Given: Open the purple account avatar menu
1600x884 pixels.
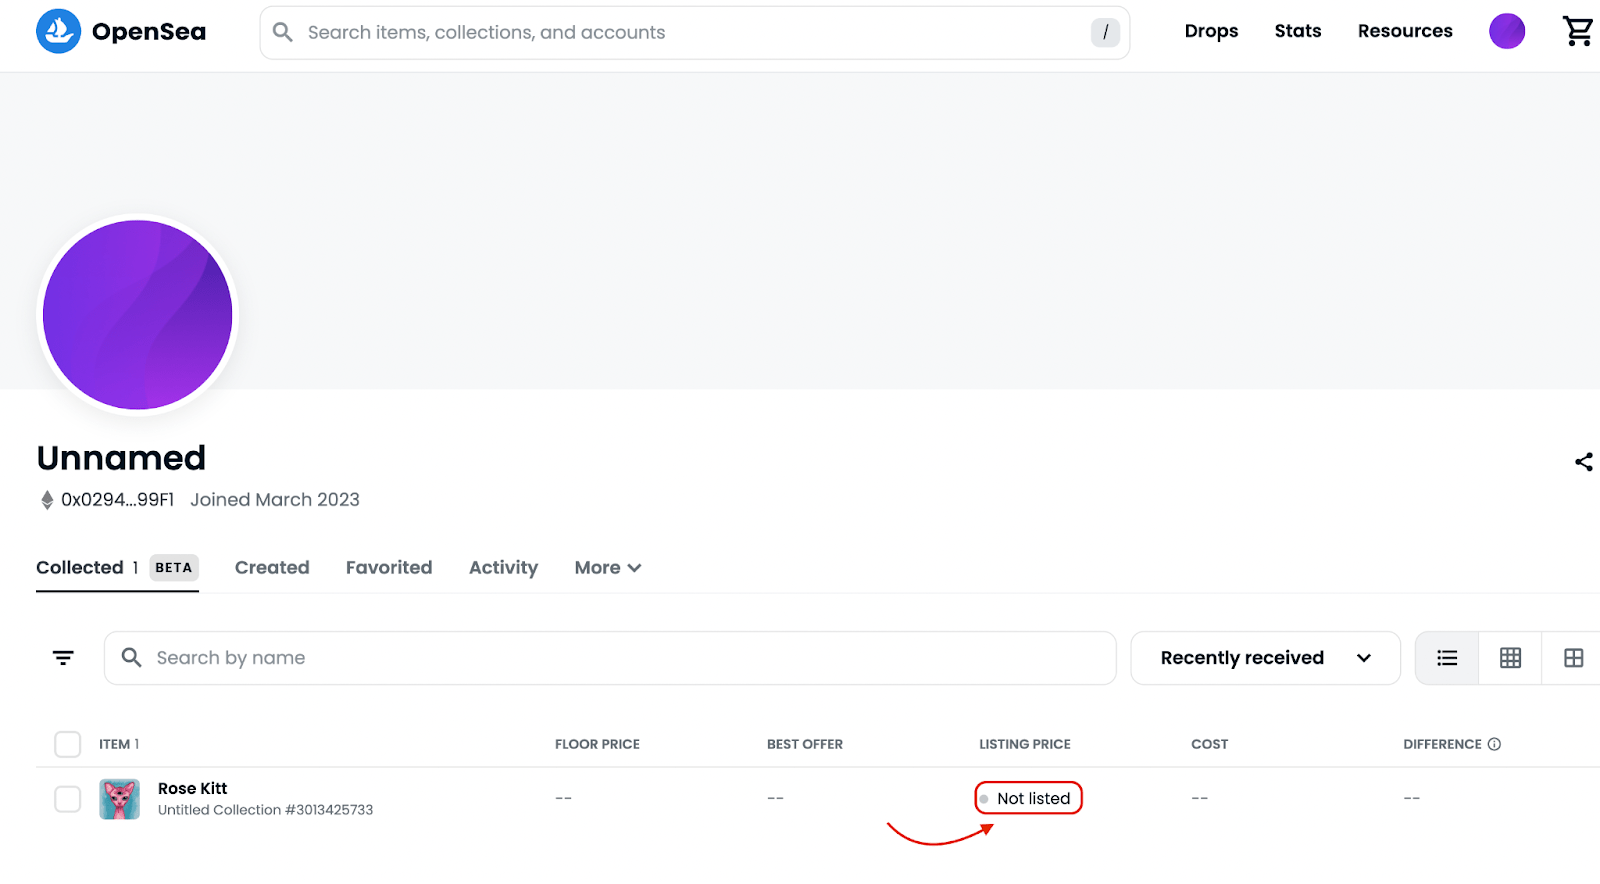Looking at the screenshot, I should pos(1506,31).
